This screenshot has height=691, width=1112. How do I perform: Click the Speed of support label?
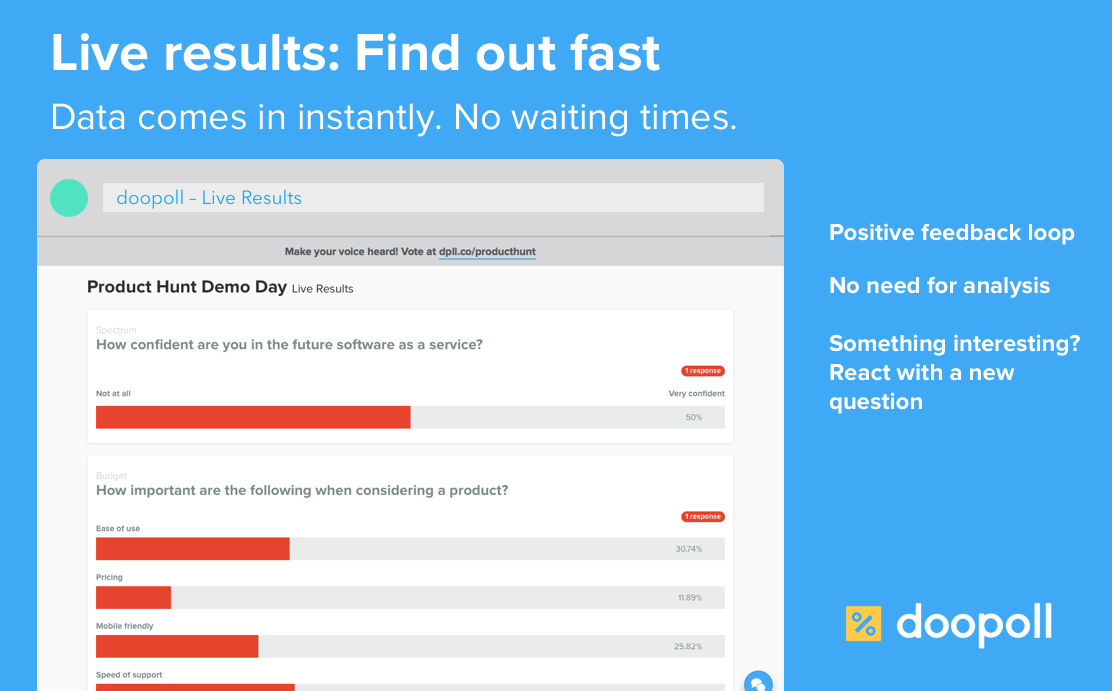coord(129,675)
